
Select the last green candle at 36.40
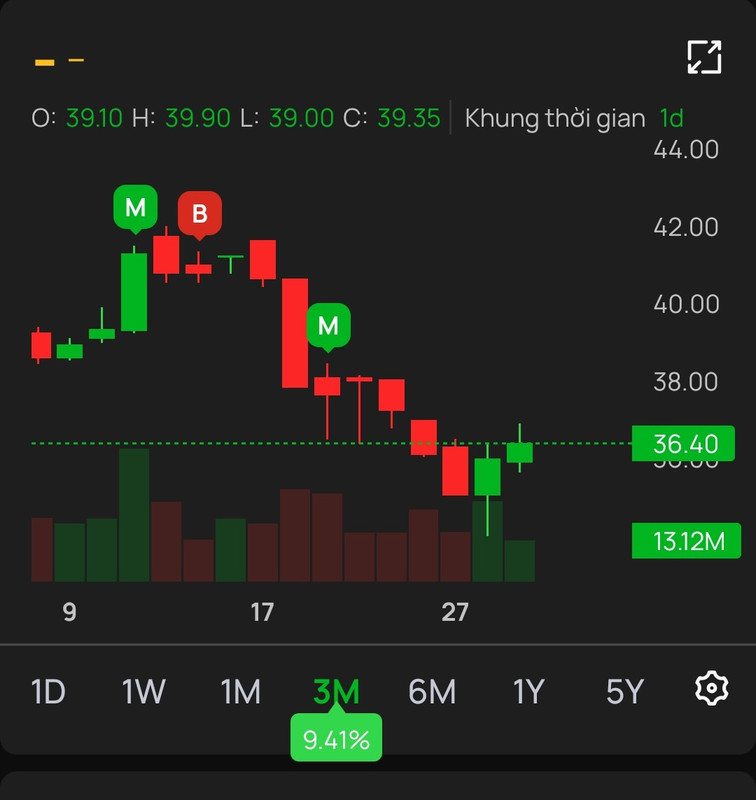pos(519,453)
